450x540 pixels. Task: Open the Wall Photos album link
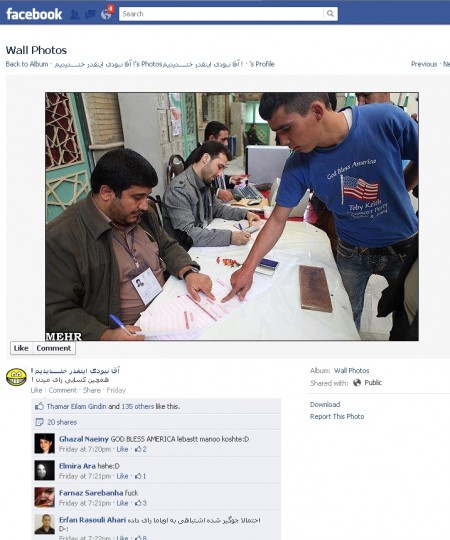[x=352, y=371]
